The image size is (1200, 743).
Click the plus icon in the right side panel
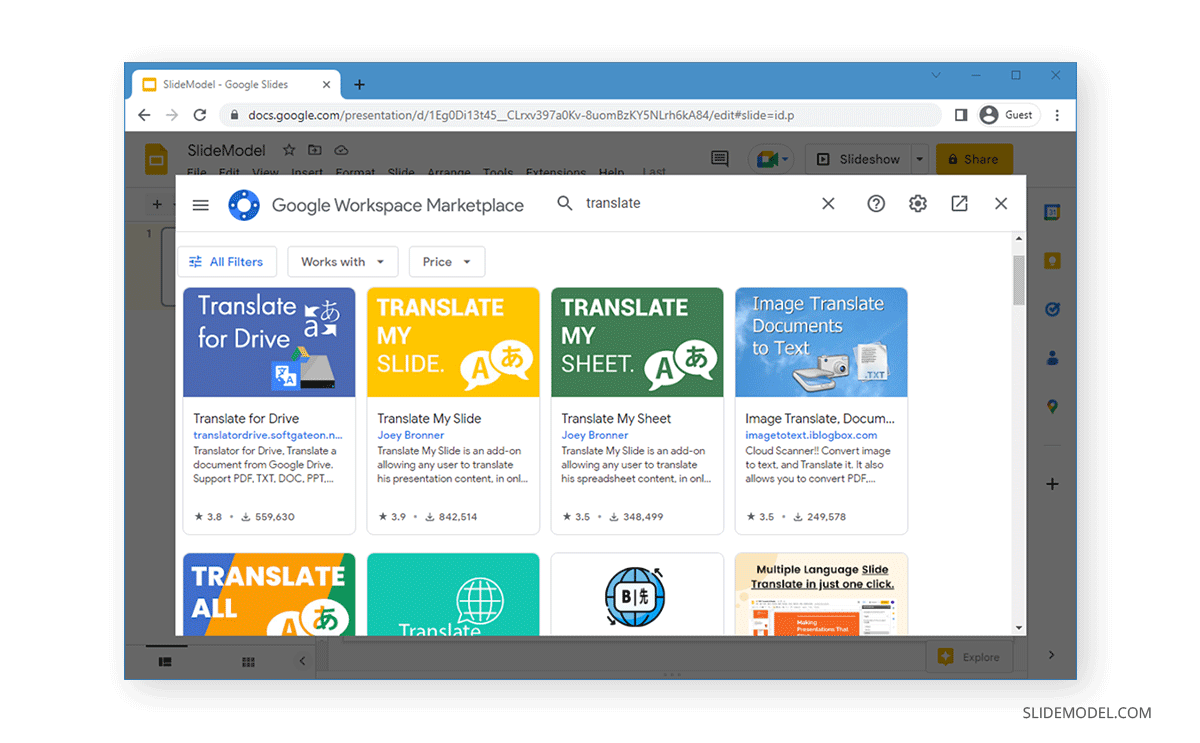coord(1052,484)
